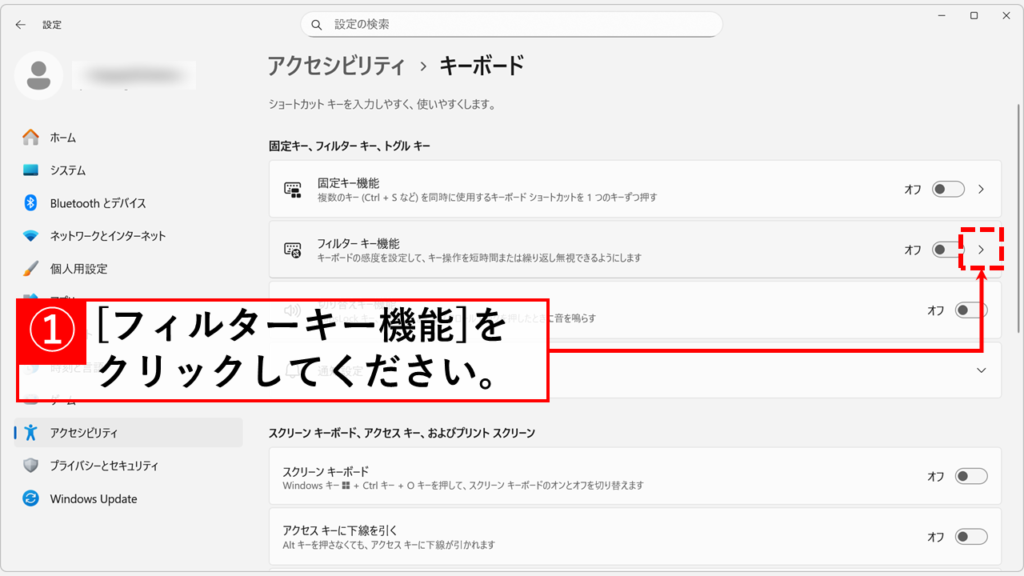Enable the スクリーン キーボード toggle
The image size is (1024, 576).
[971, 476]
